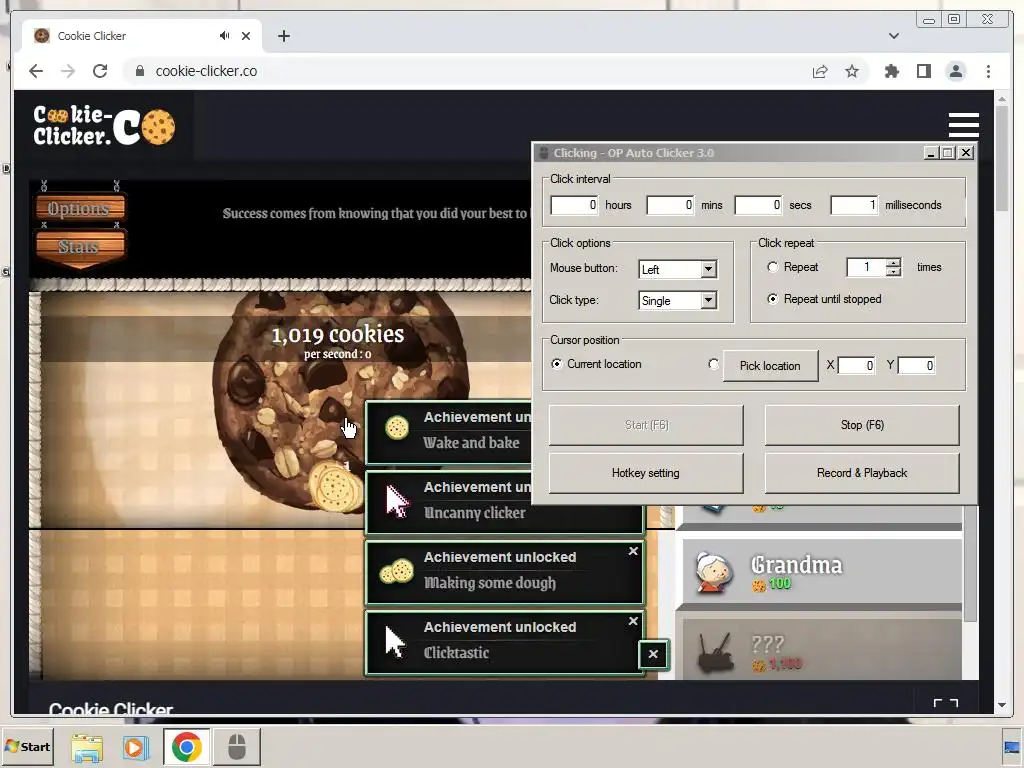Click the secs interval field
This screenshot has width=1024, height=768.
[x=758, y=205]
